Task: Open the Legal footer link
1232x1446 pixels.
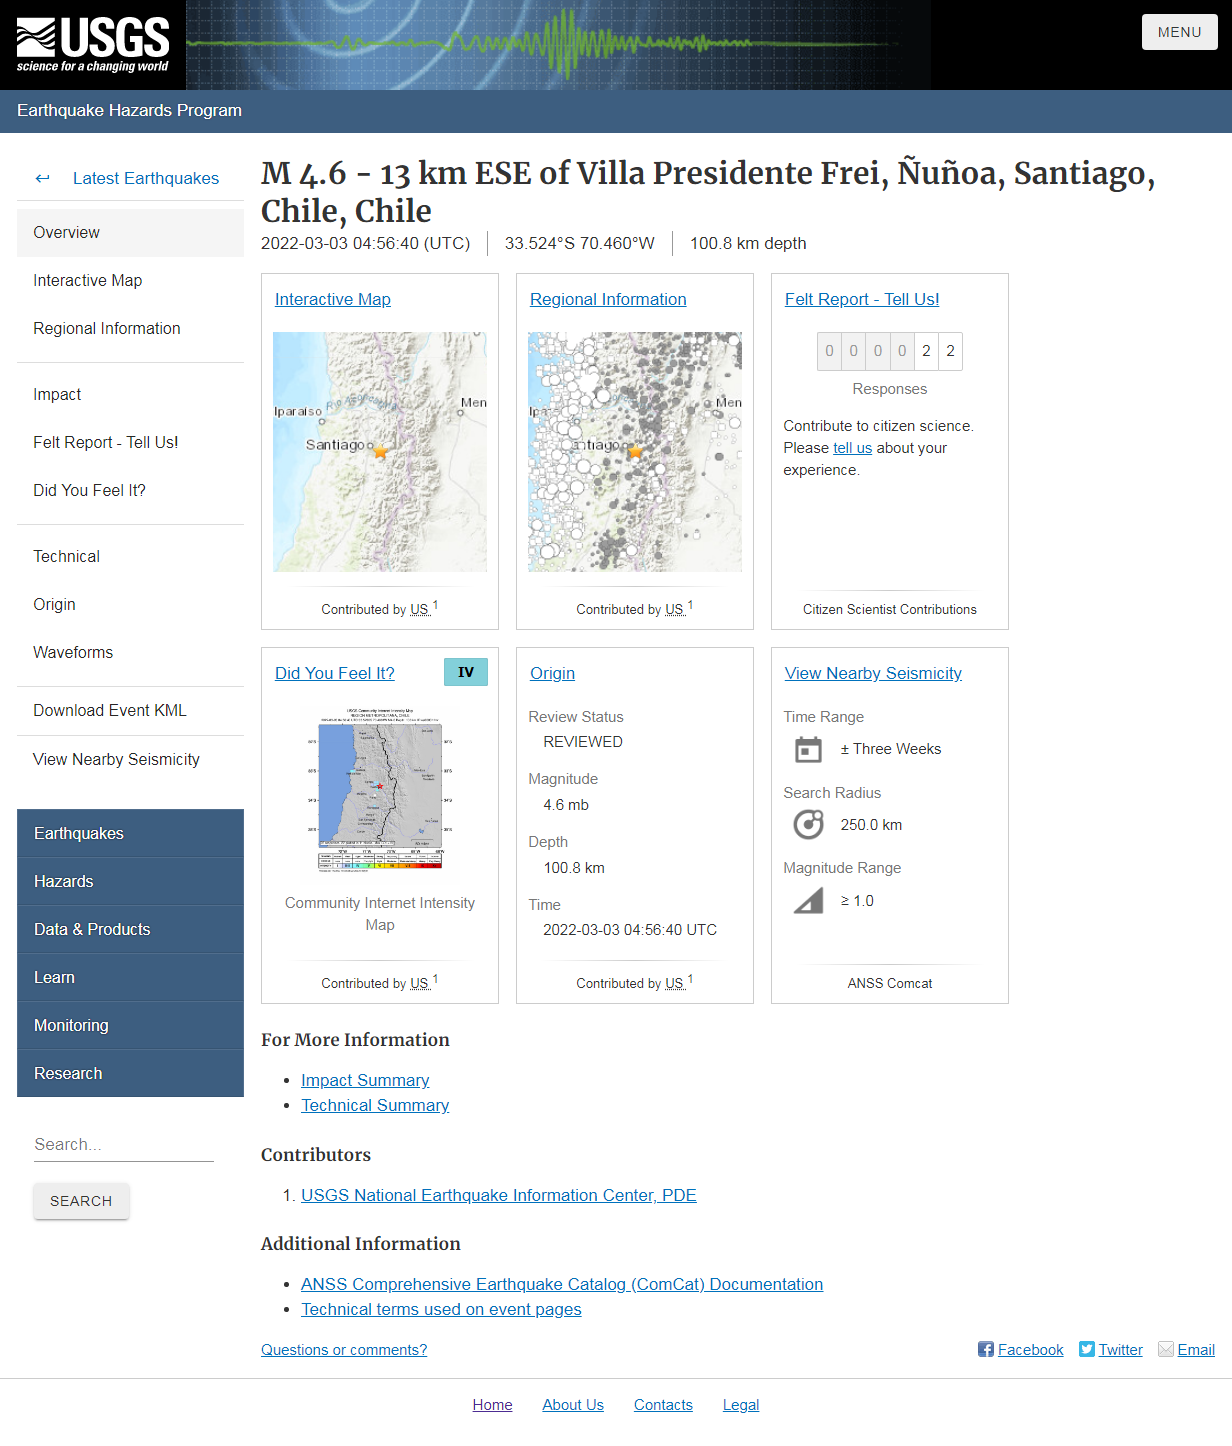Action: point(741,1405)
